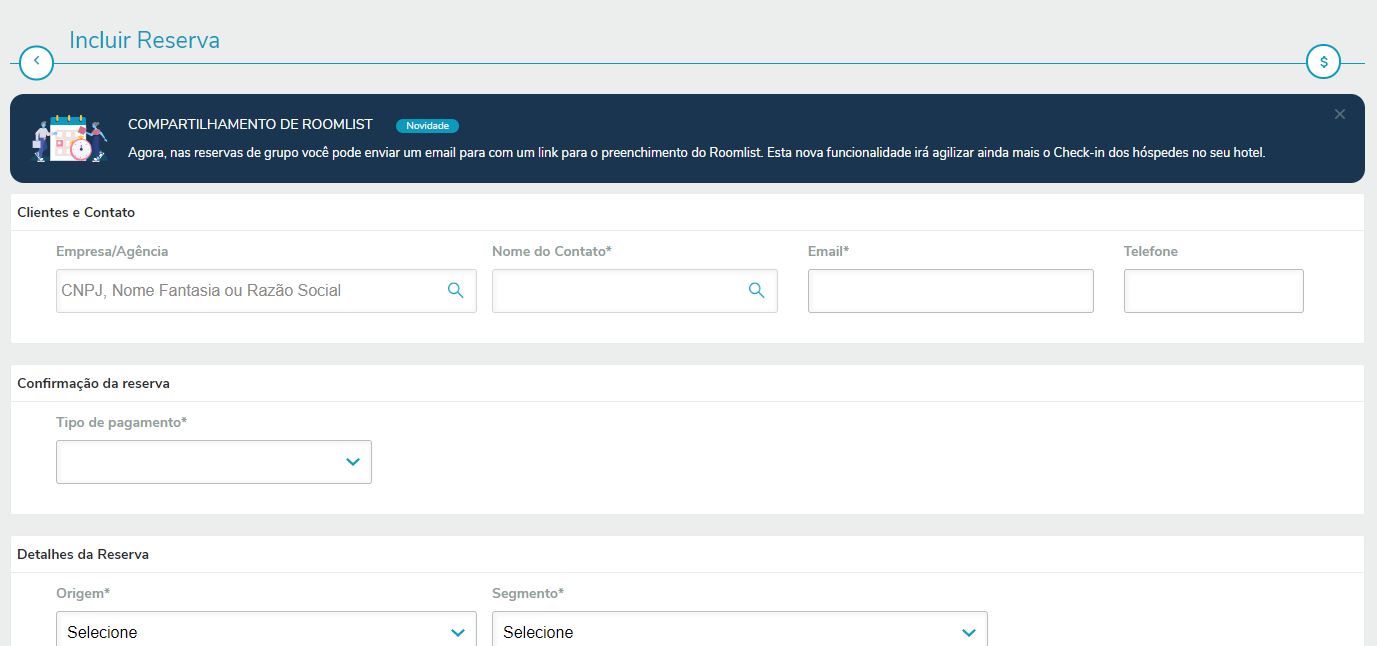Click the Telefone field label

tap(1151, 251)
